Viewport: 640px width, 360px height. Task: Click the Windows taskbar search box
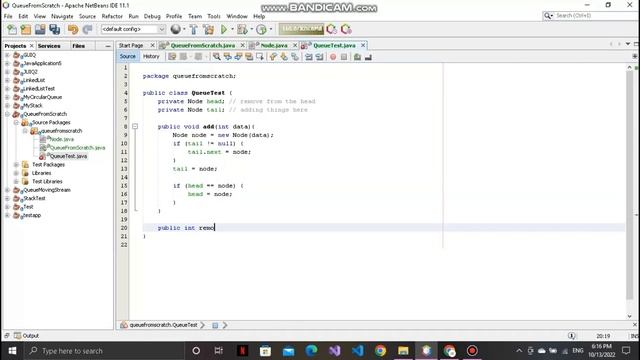[104, 351]
